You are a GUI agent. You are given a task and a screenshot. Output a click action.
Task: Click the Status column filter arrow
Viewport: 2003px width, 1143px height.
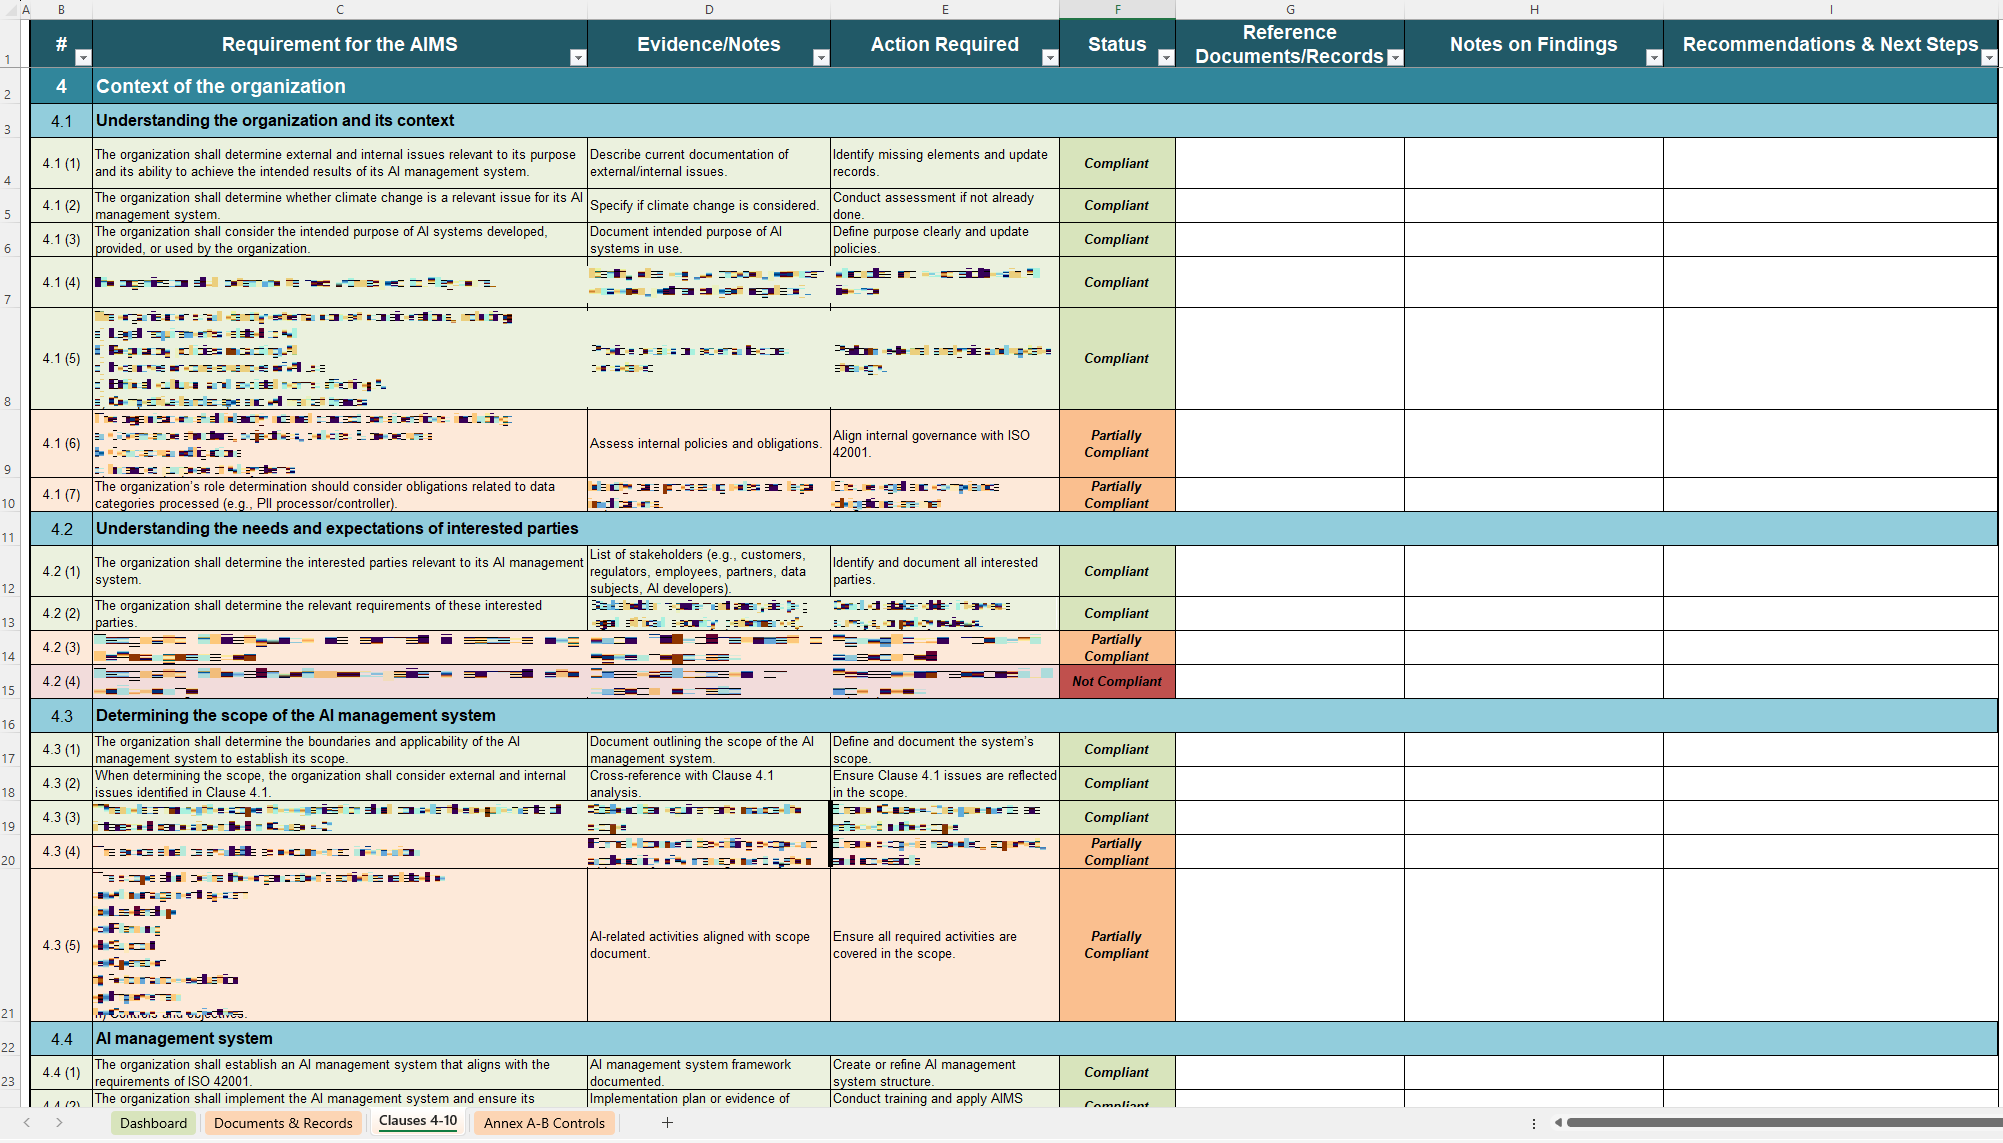click(x=1165, y=58)
